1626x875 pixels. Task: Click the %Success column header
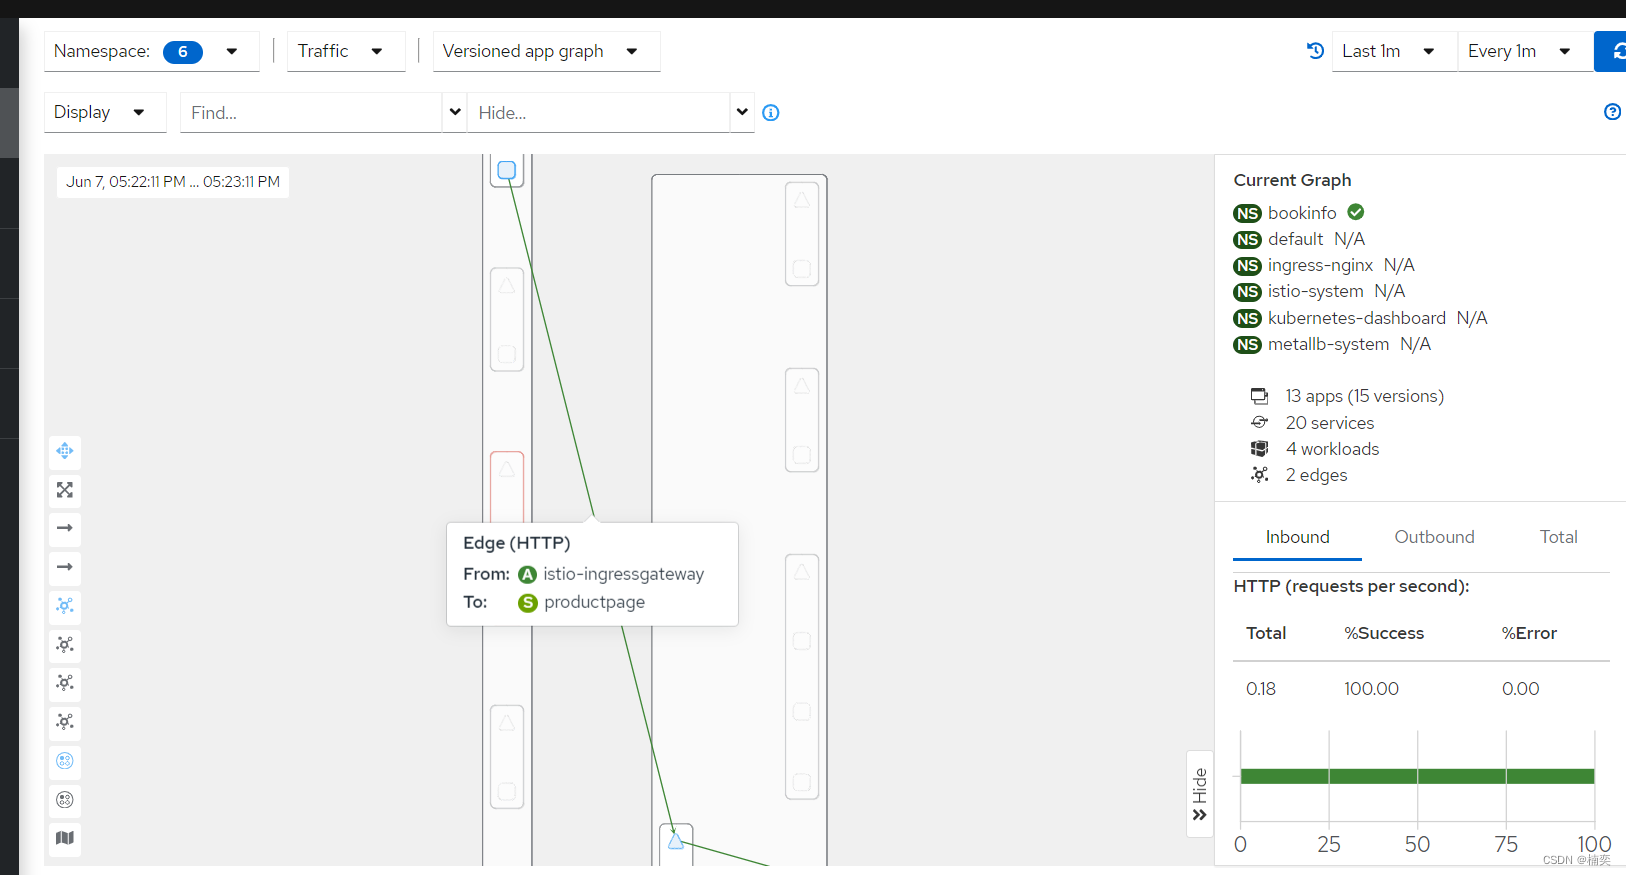1384,633
